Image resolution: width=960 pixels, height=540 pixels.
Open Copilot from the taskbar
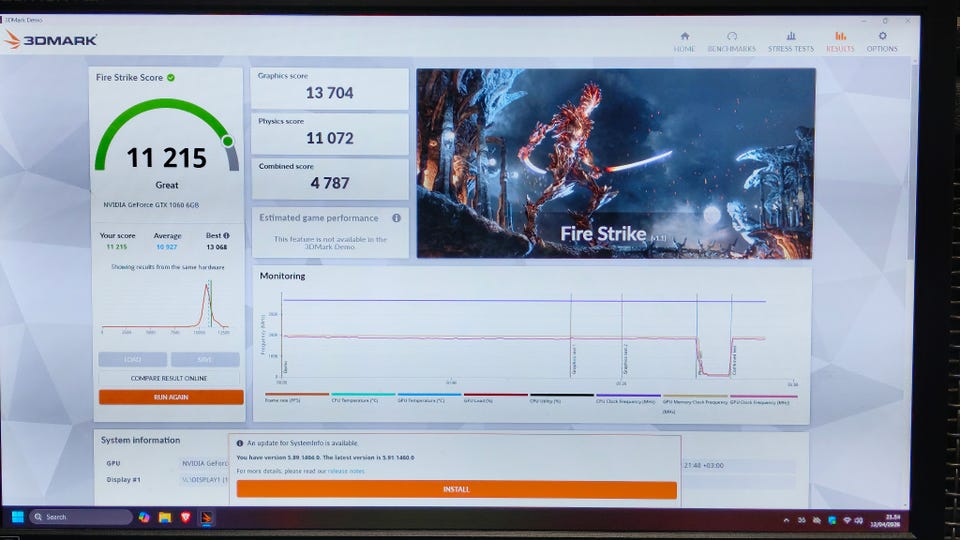pos(144,517)
